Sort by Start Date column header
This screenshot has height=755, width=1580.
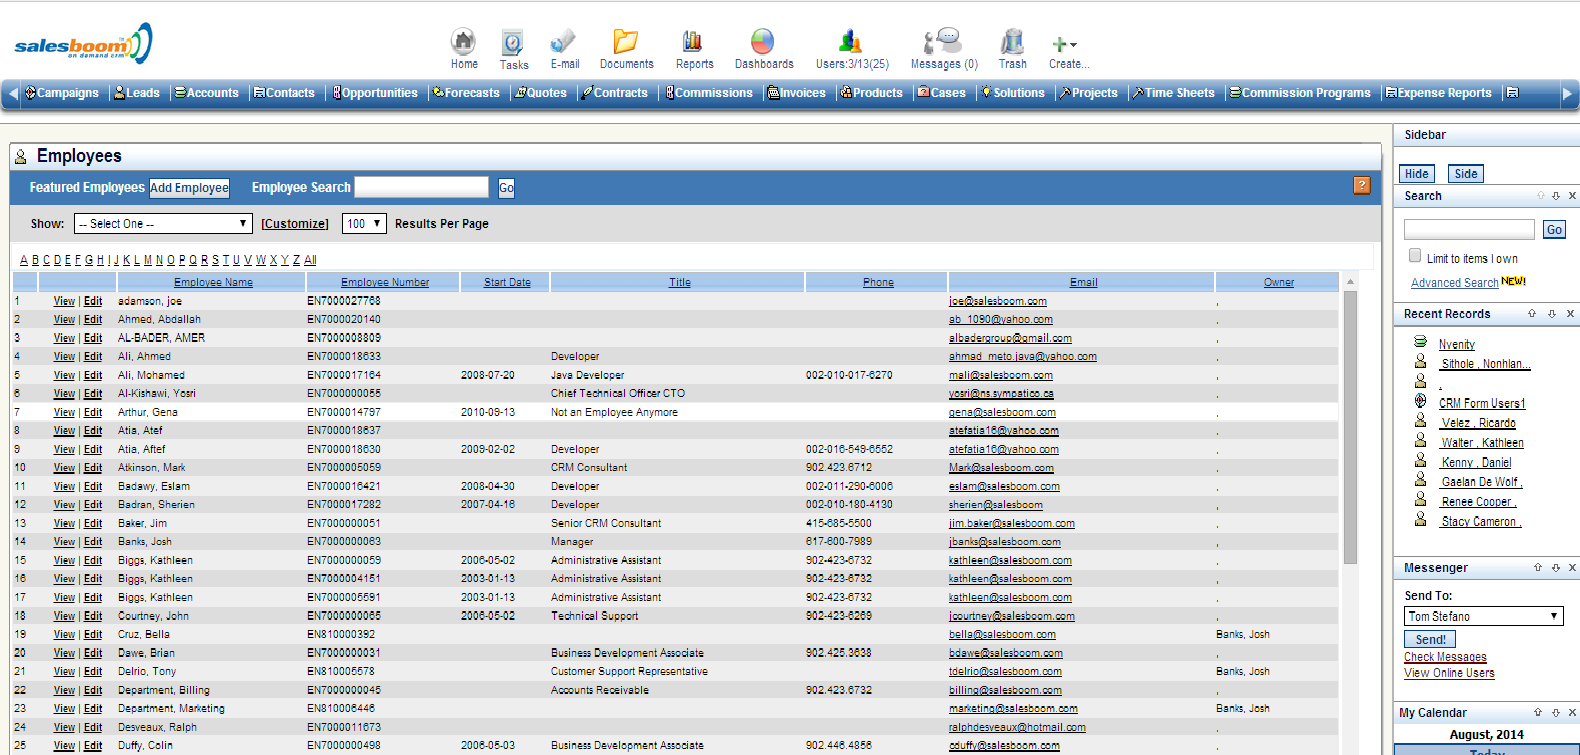[507, 282]
